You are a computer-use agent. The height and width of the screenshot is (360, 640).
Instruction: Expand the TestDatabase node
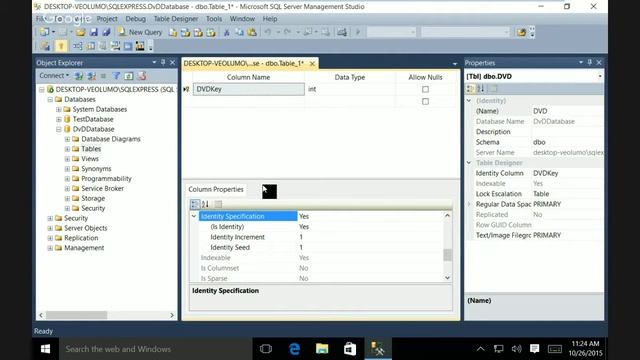pos(59,119)
